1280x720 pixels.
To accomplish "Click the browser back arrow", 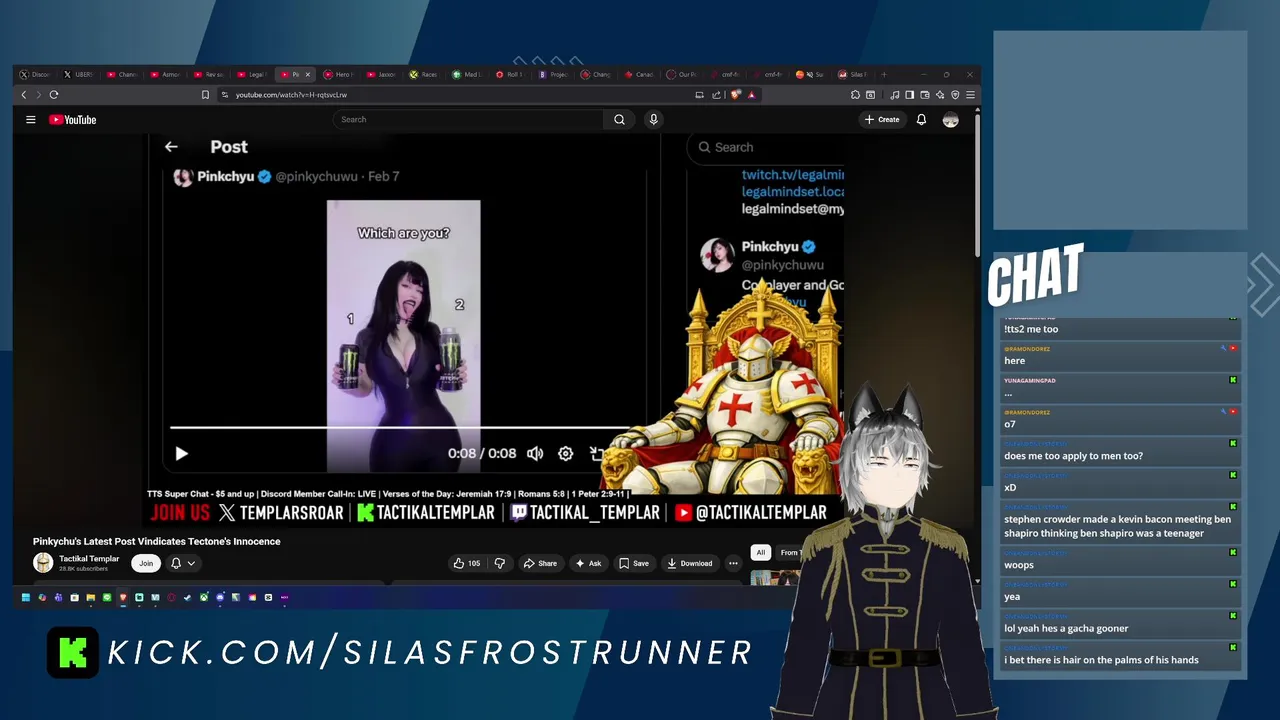I will (24, 95).
